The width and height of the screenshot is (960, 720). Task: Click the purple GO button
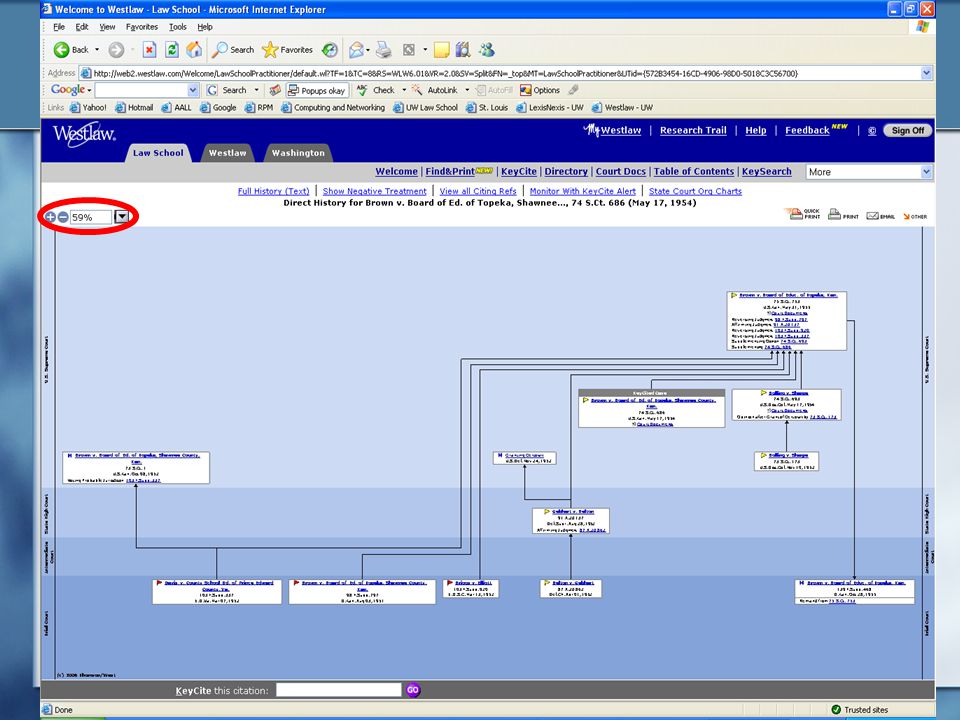pyautogui.click(x=413, y=690)
